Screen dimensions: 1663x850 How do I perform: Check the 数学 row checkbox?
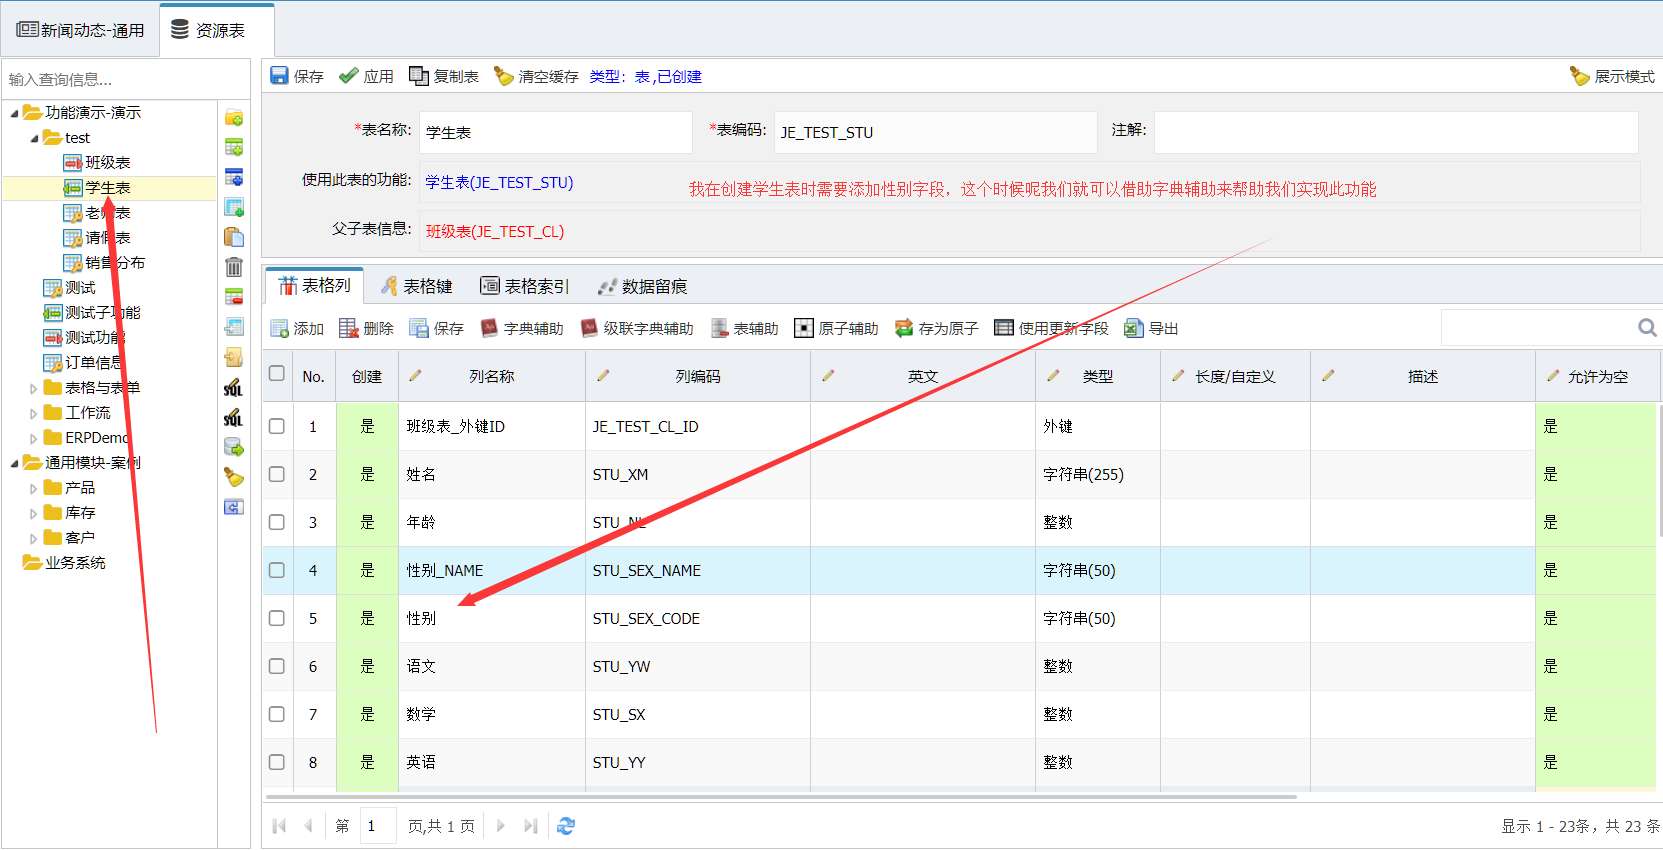point(277,714)
